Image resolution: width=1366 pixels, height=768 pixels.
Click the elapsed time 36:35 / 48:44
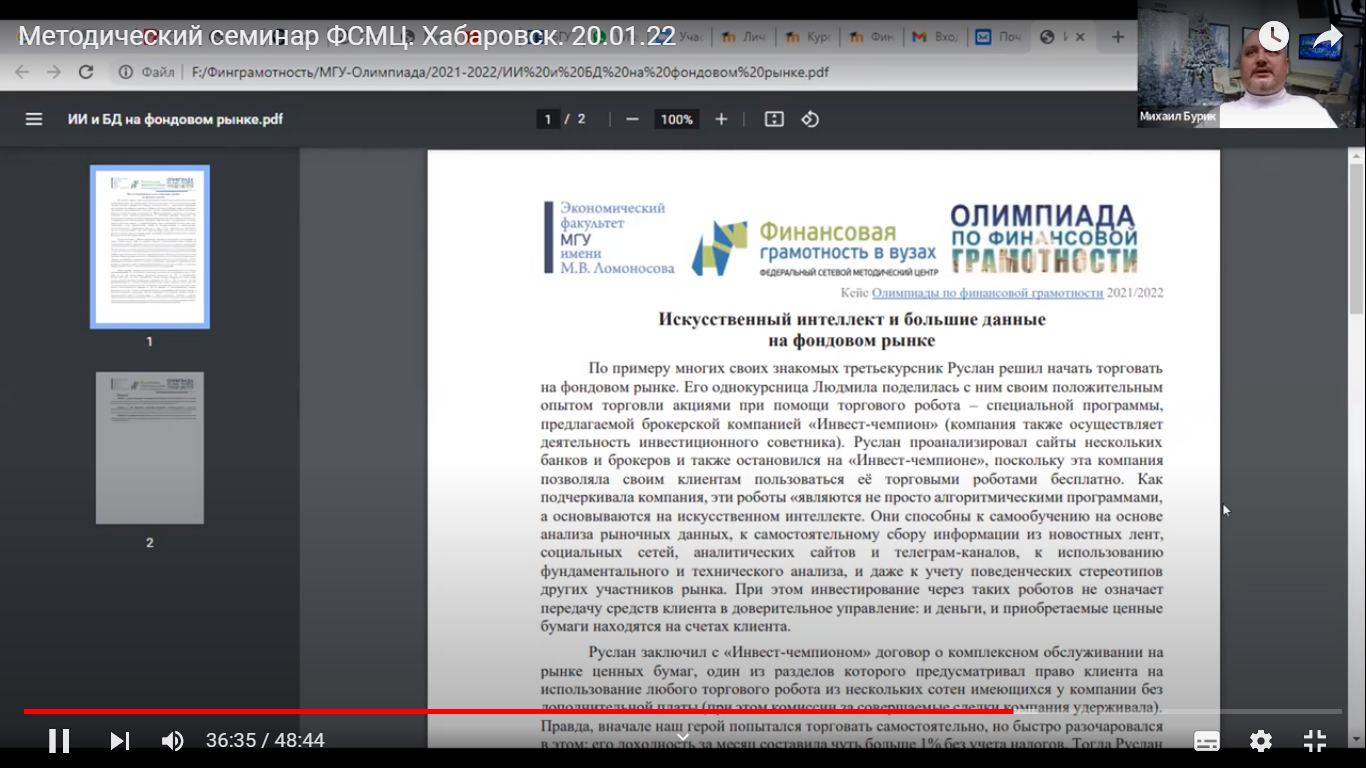pos(265,741)
